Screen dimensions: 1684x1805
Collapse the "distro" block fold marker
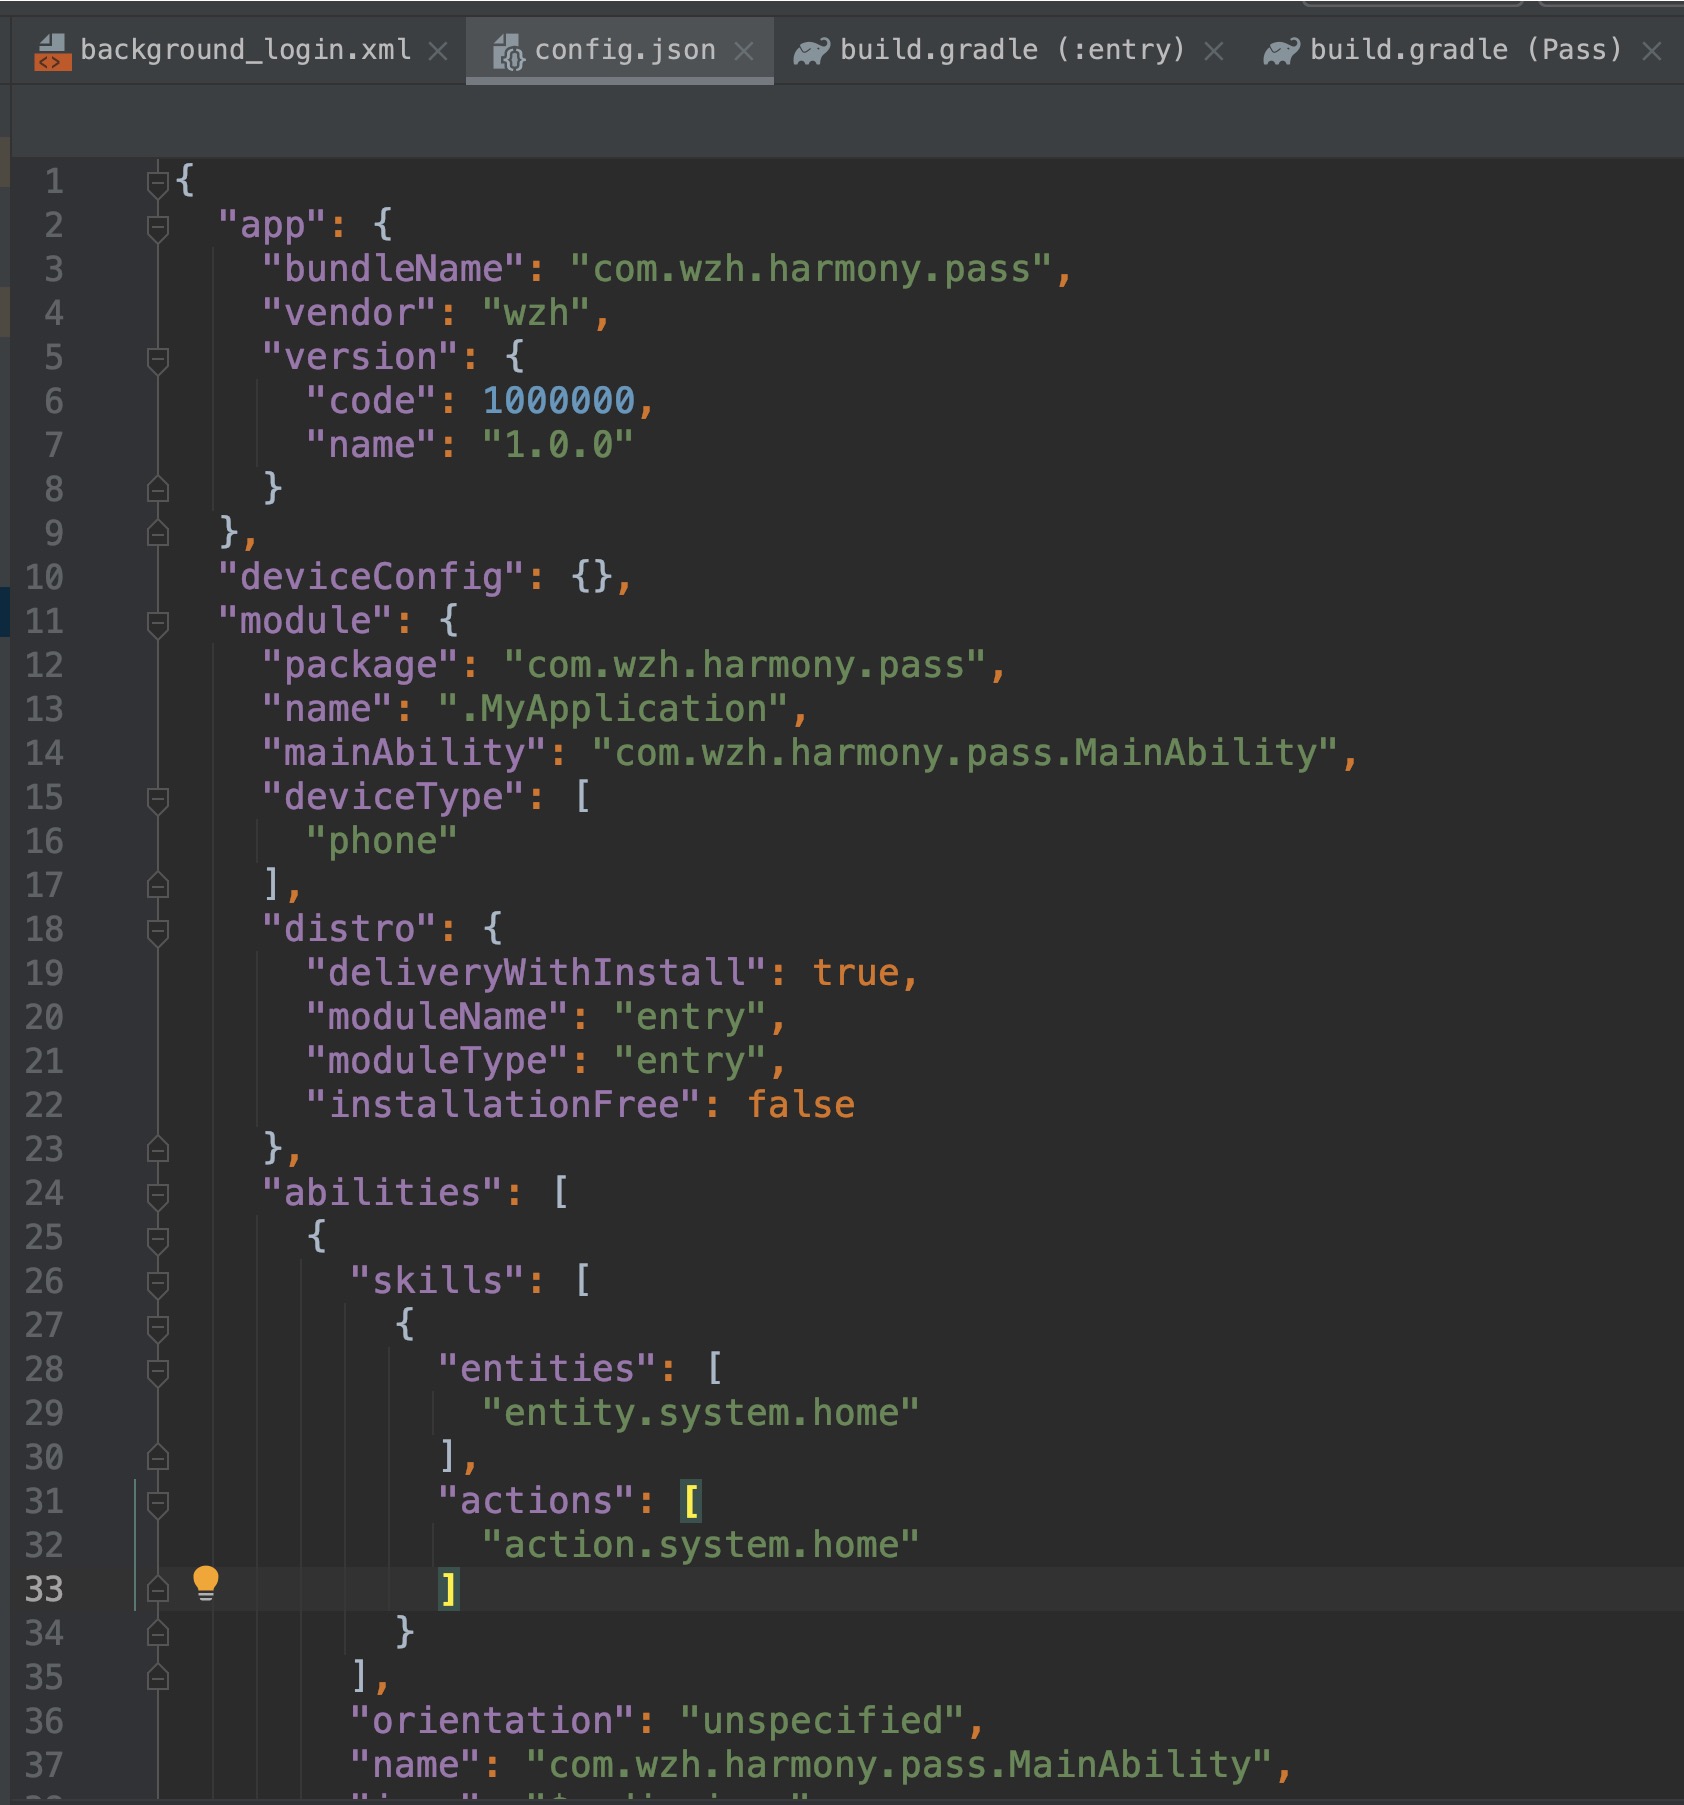(157, 931)
